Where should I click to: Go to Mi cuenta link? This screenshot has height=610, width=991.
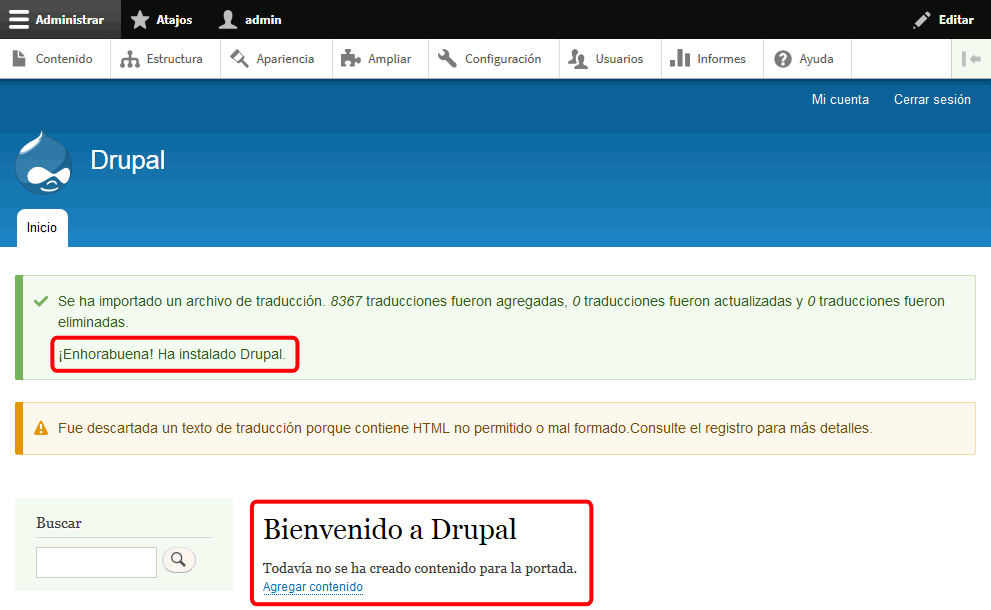pyautogui.click(x=840, y=99)
